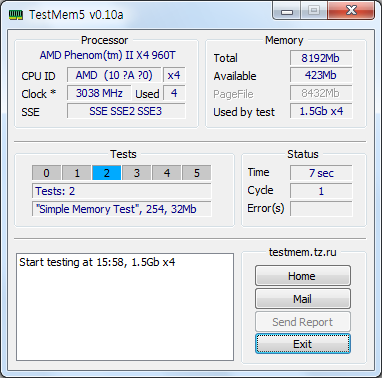Click the Used cores value 4
Viewport: 382px width, 378px height.
(174, 93)
